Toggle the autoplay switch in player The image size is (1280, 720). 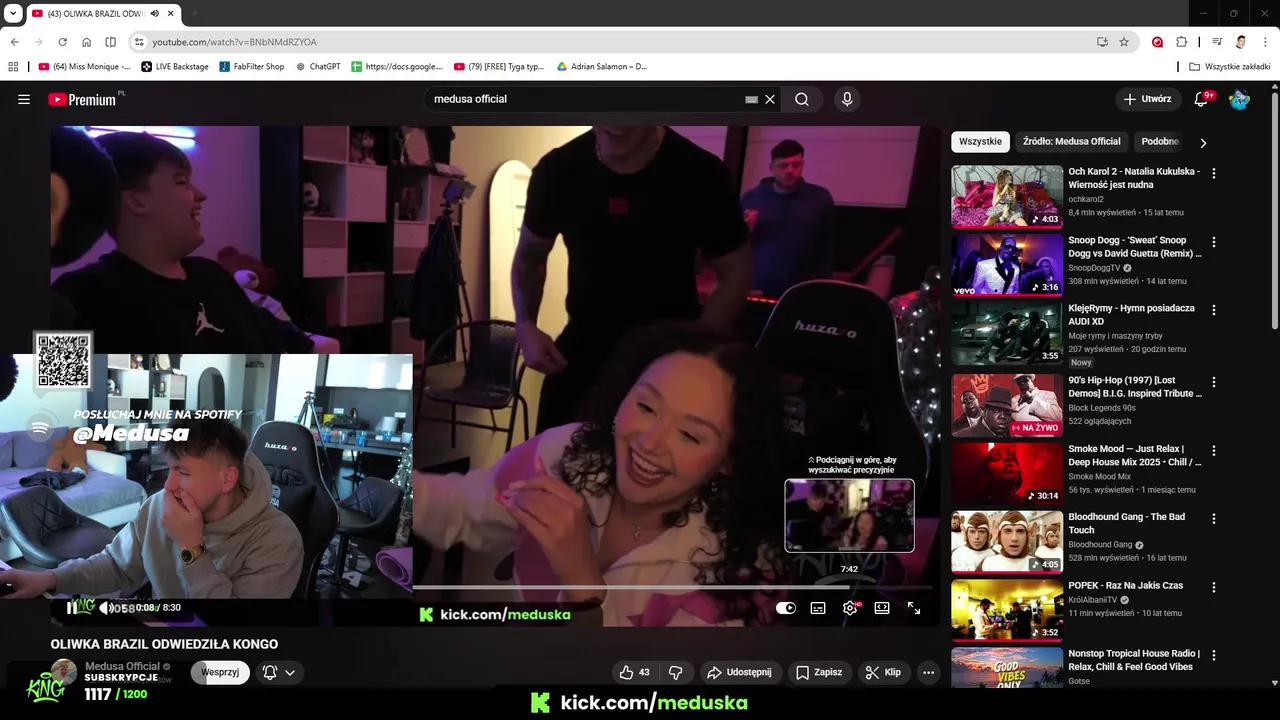point(786,607)
